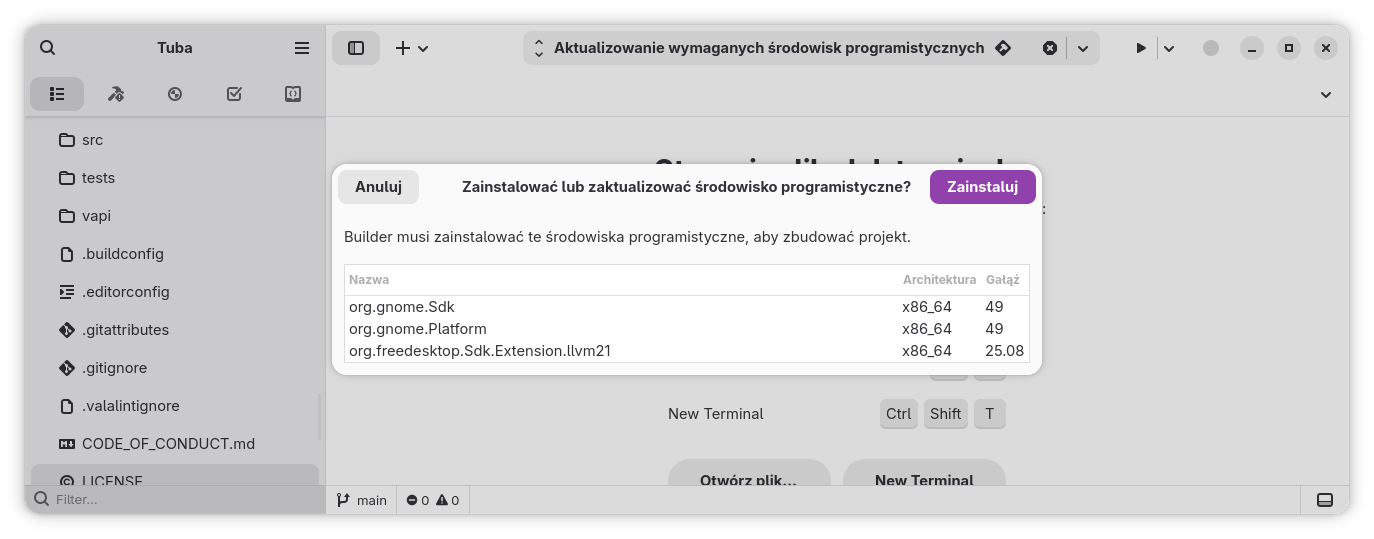This screenshot has height=539, width=1374.
Task: Toggle the bottom panel visibility
Action: (x=1325, y=500)
